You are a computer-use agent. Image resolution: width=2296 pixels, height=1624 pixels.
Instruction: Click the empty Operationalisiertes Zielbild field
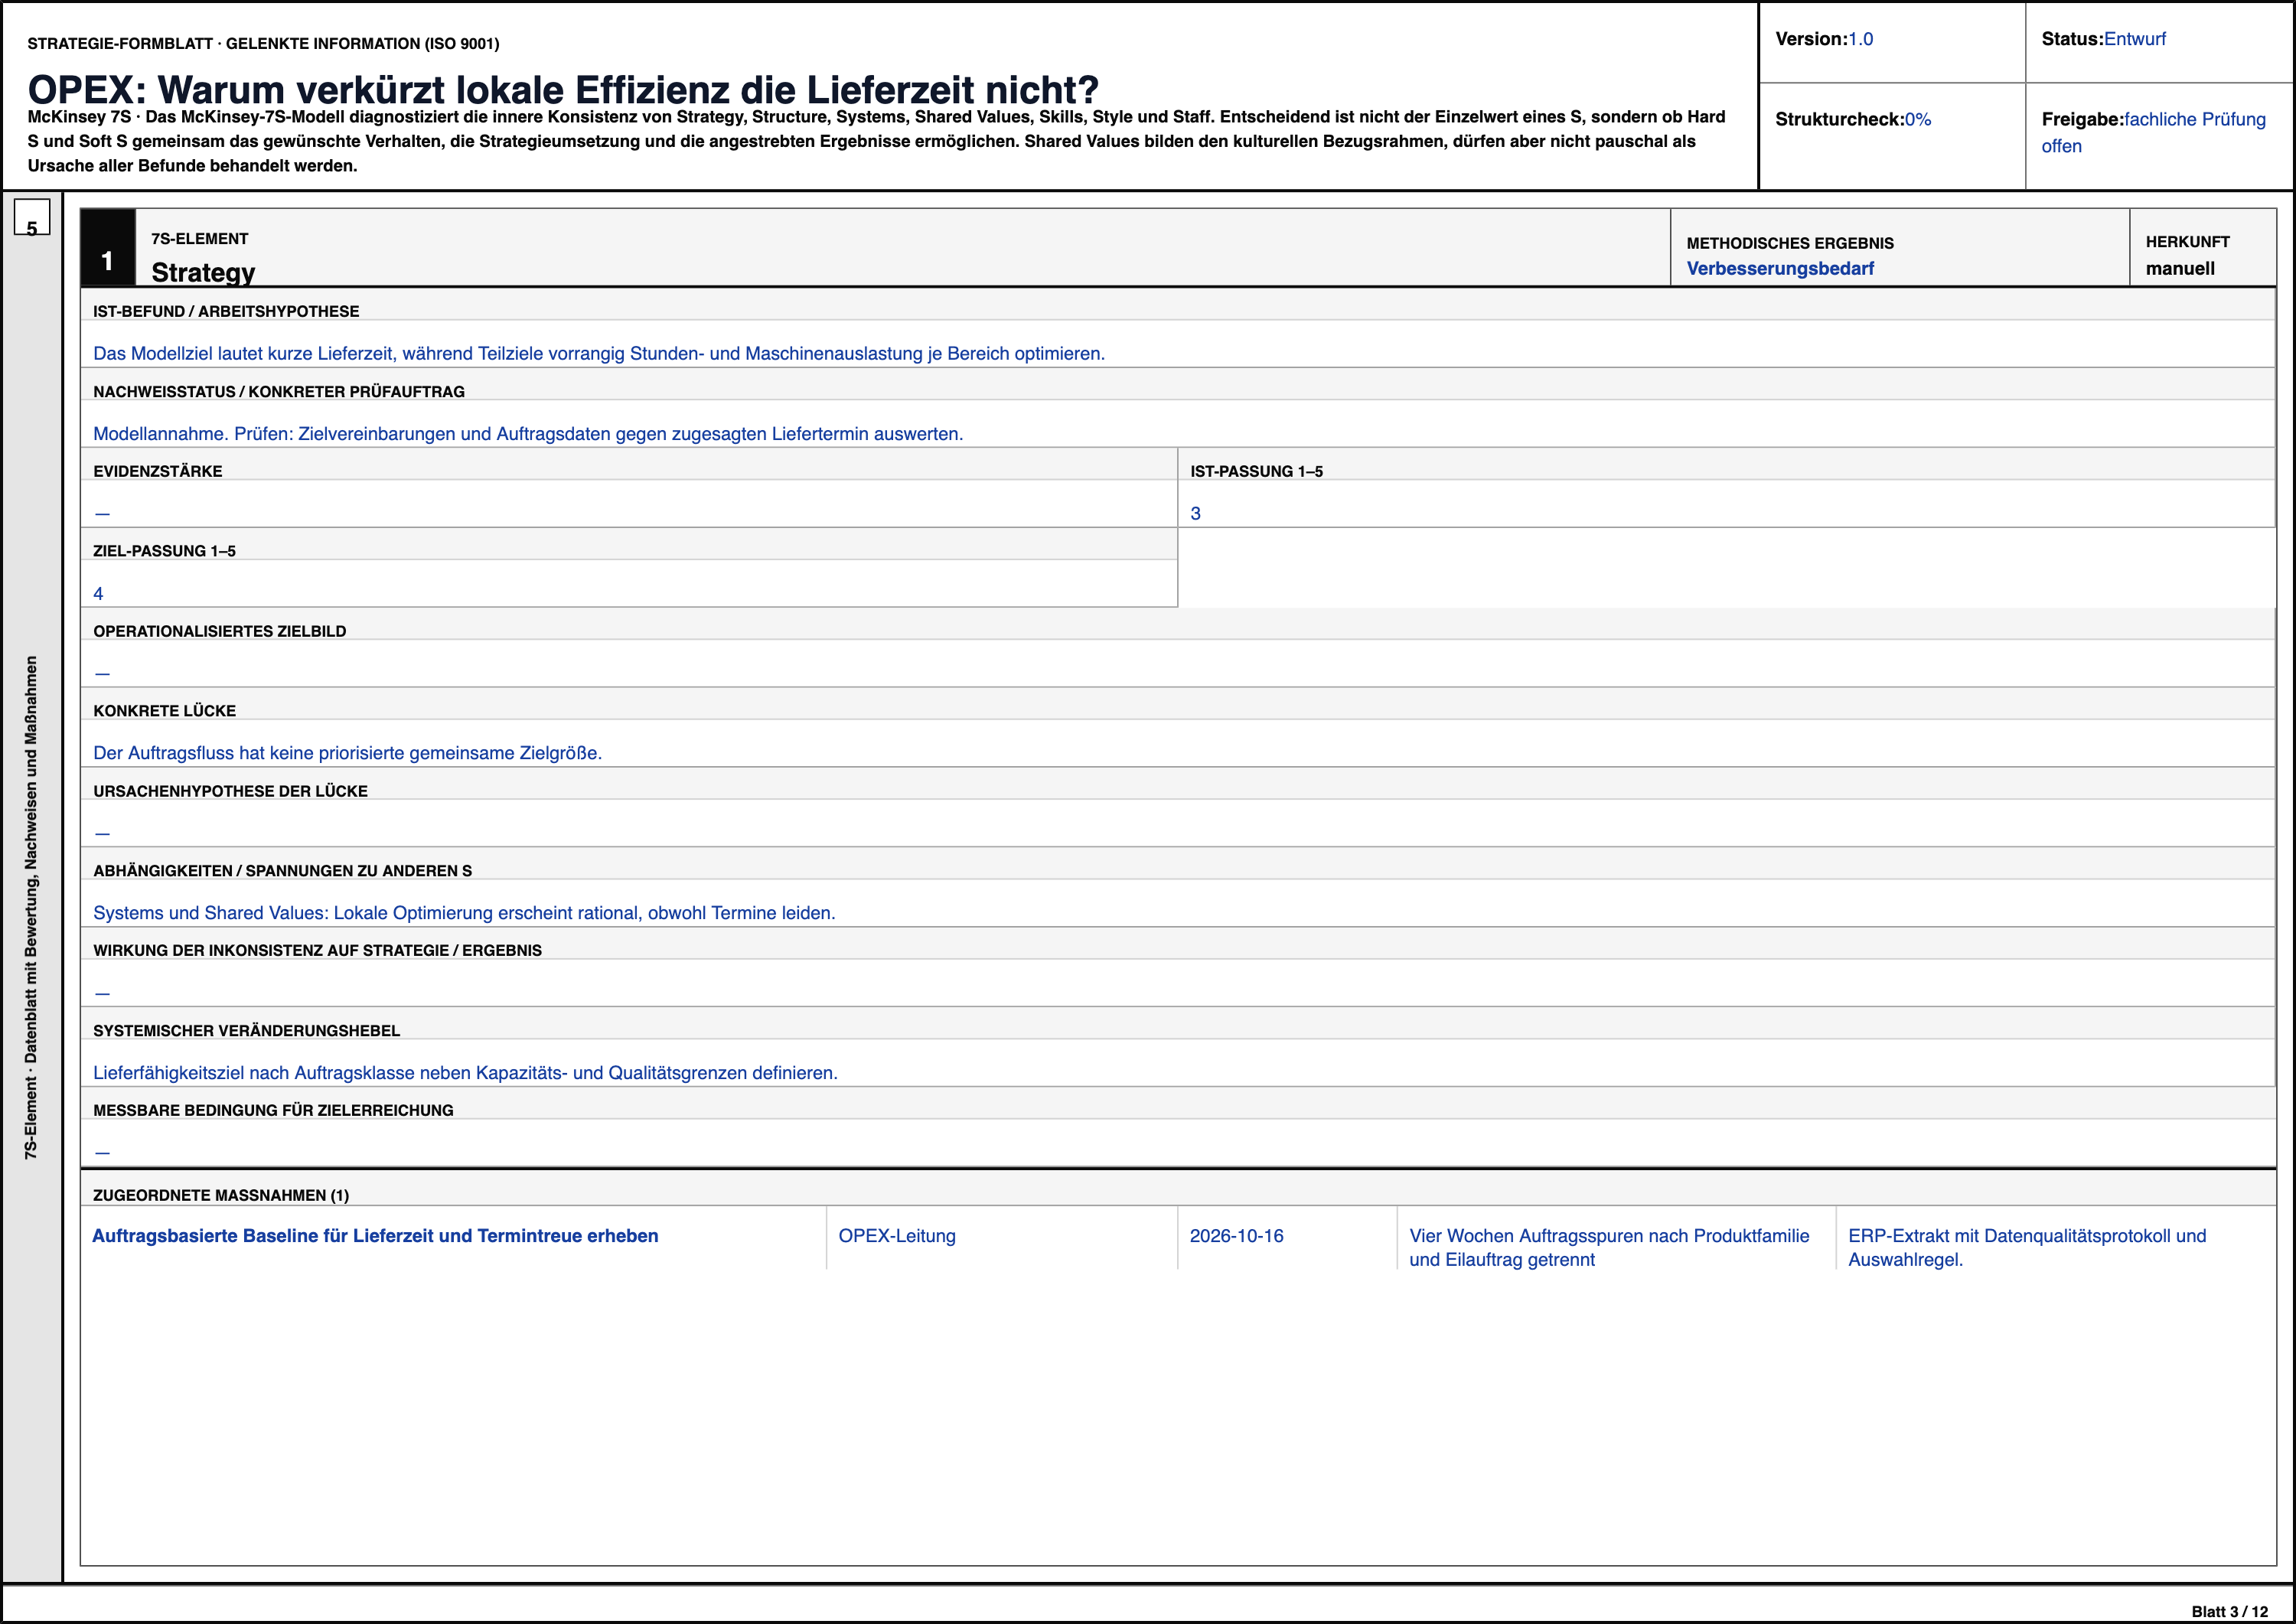pos(1177,664)
